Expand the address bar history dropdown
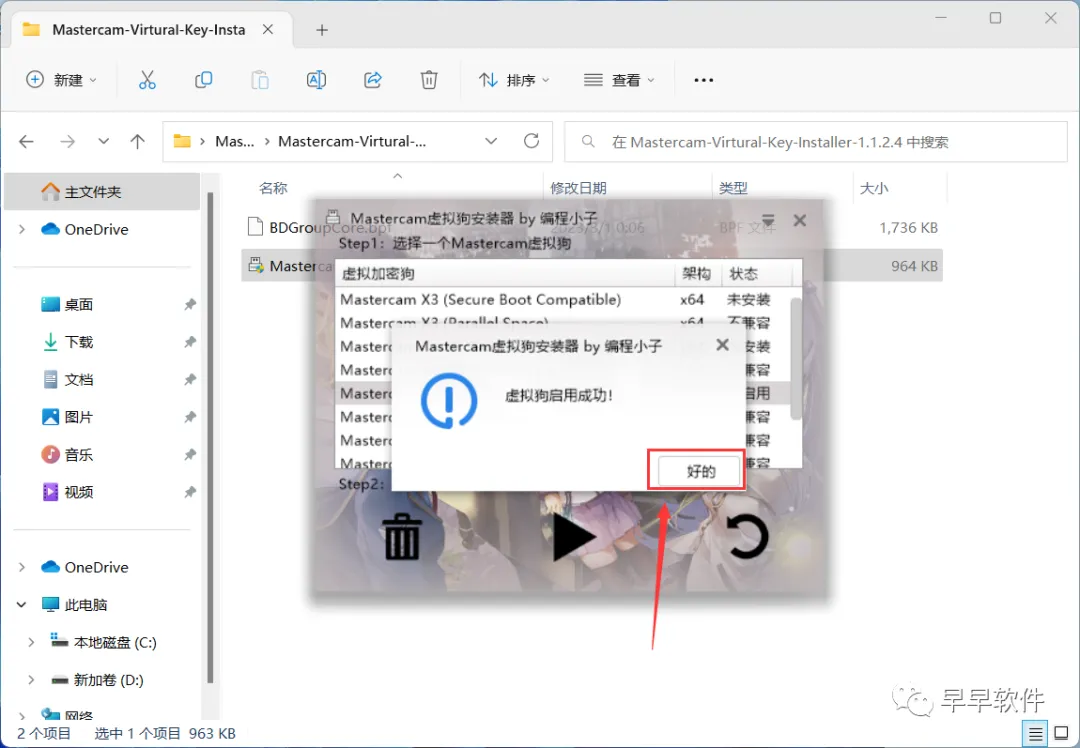Viewport: 1080px width, 748px height. (x=491, y=141)
